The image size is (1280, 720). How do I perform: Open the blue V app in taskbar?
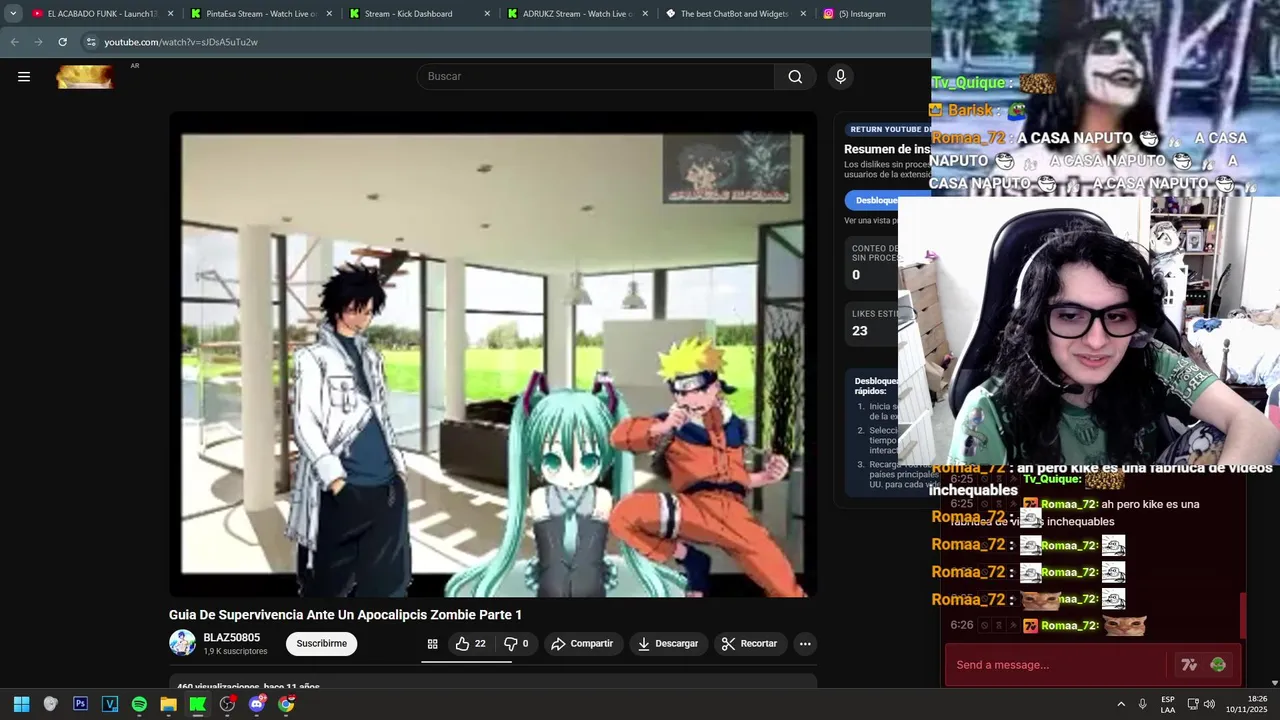pos(110,704)
